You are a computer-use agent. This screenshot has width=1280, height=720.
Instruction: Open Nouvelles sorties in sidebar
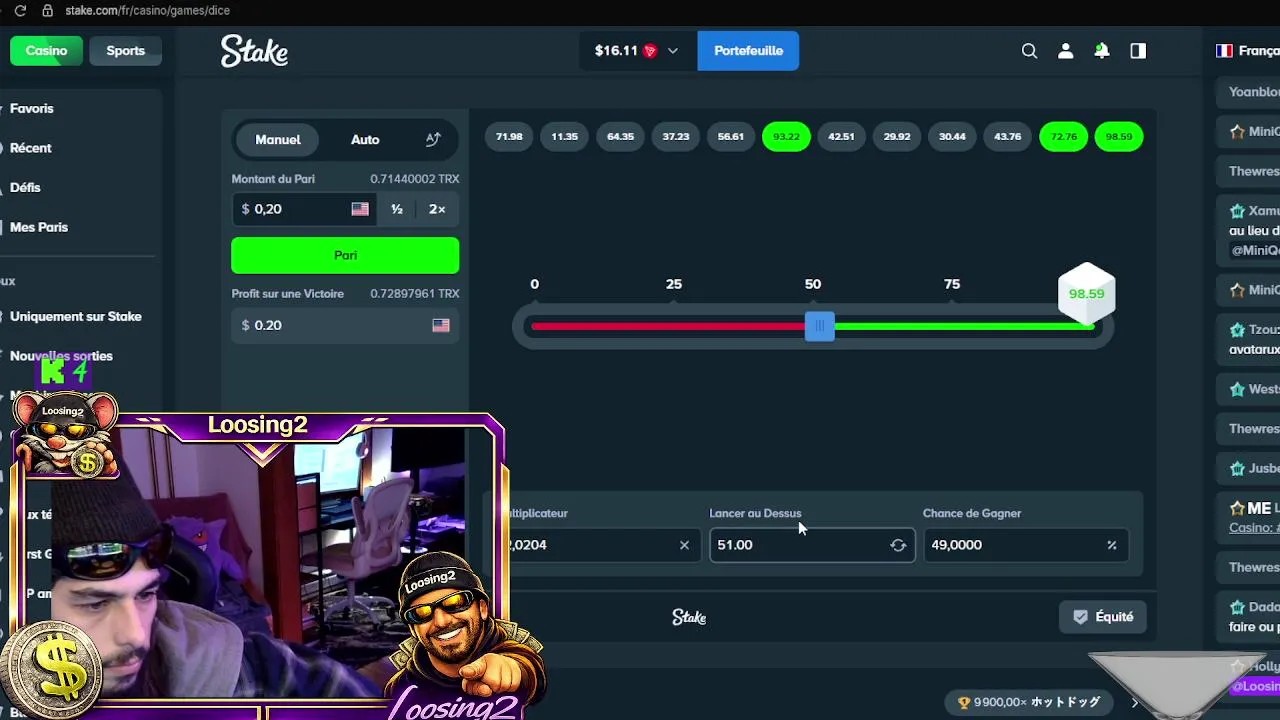(61, 356)
